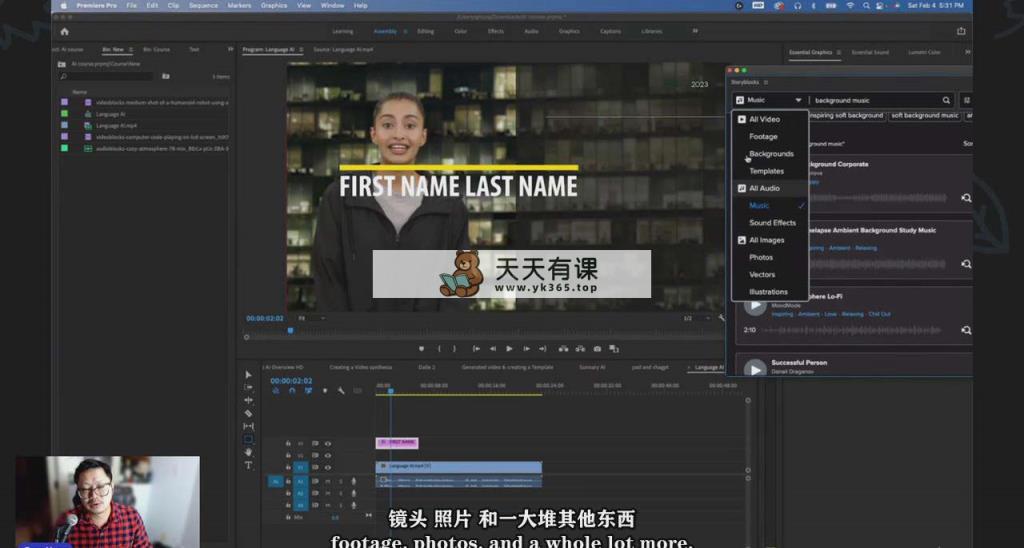Toggle insert sequences as nests option
The image size is (1024, 548).
276,391
